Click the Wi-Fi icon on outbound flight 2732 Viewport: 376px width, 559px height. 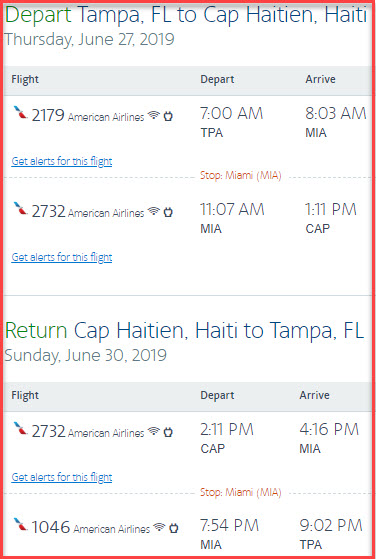pyautogui.click(x=154, y=211)
